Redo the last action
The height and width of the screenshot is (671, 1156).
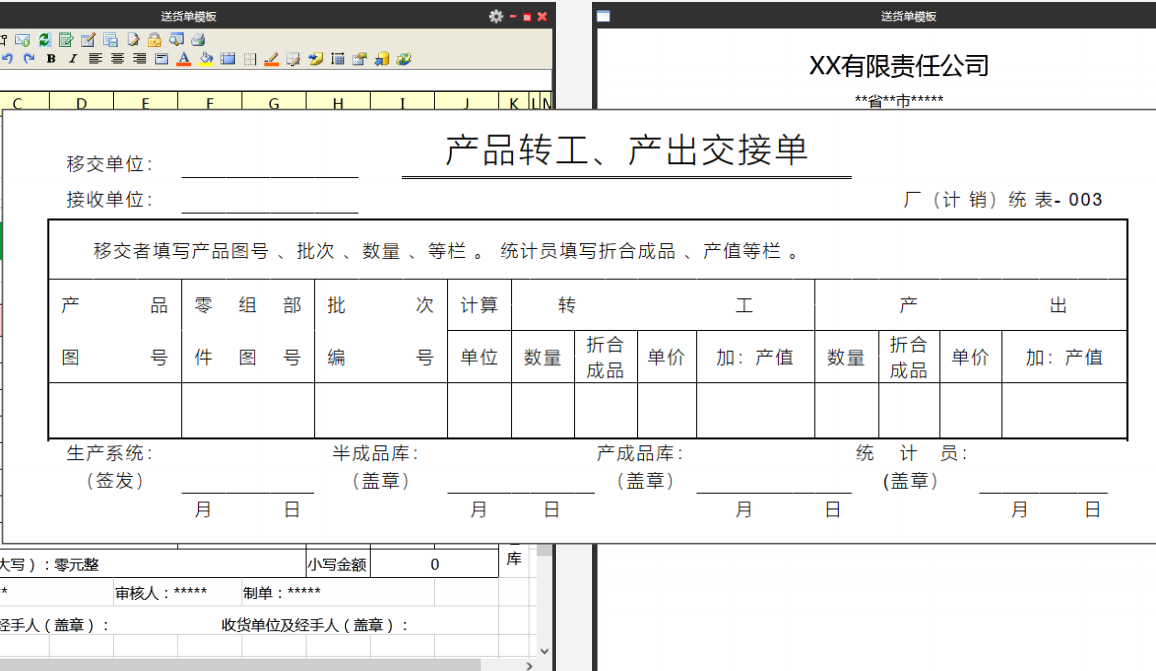(x=29, y=58)
